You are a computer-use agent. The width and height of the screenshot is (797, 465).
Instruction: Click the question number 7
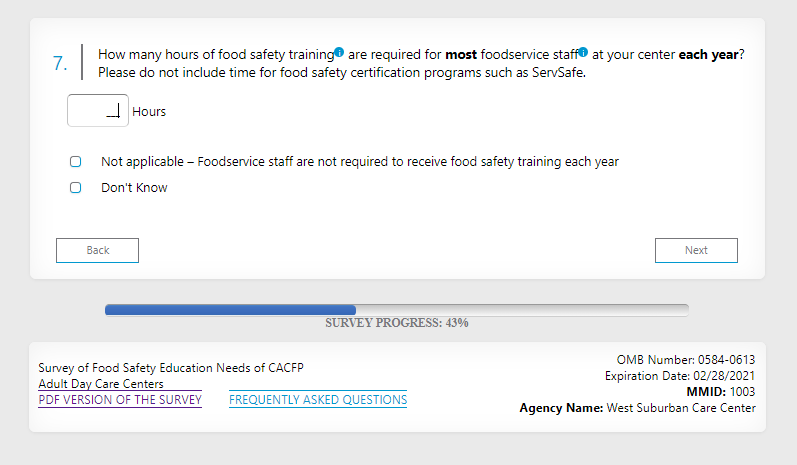tap(60, 63)
